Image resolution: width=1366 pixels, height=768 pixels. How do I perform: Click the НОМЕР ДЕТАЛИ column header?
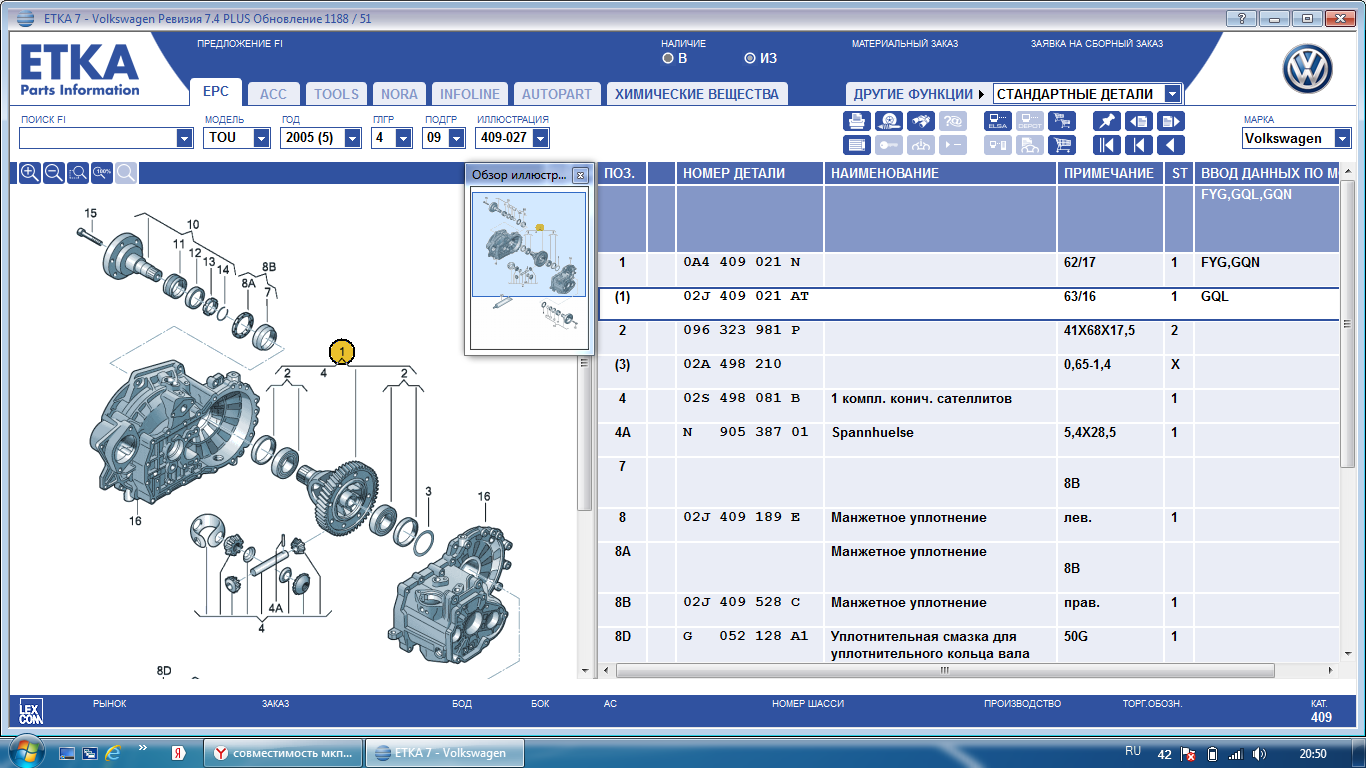pyautogui.click(x=750, y=173)
